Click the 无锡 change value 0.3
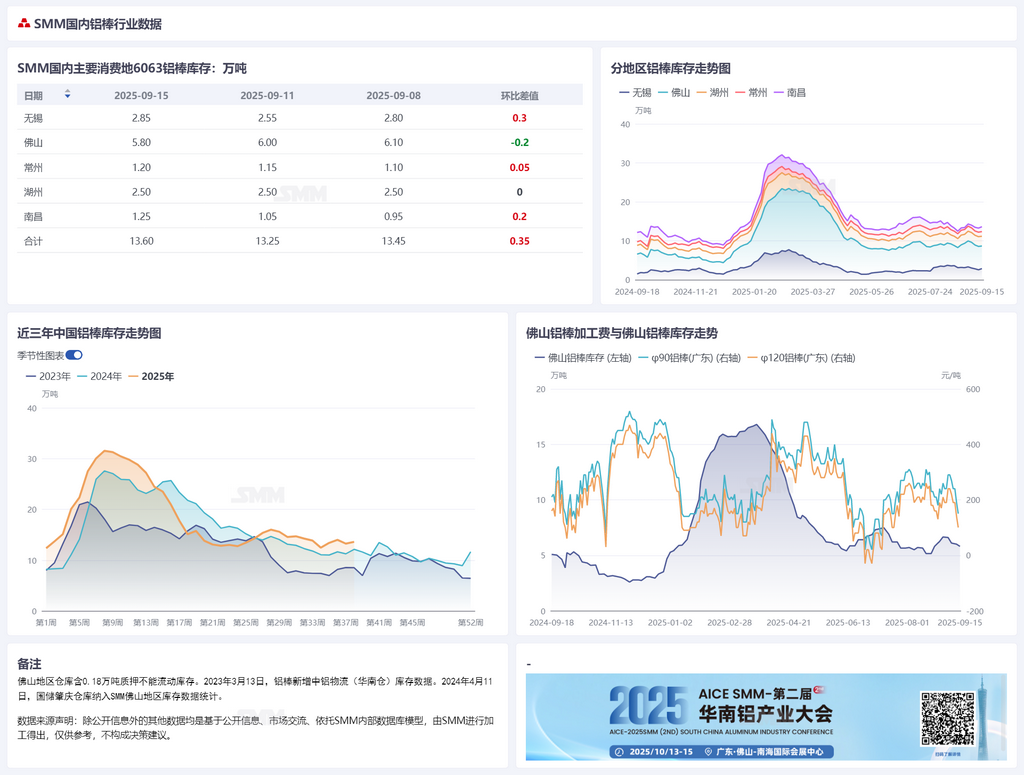 (x=519, y=118)
